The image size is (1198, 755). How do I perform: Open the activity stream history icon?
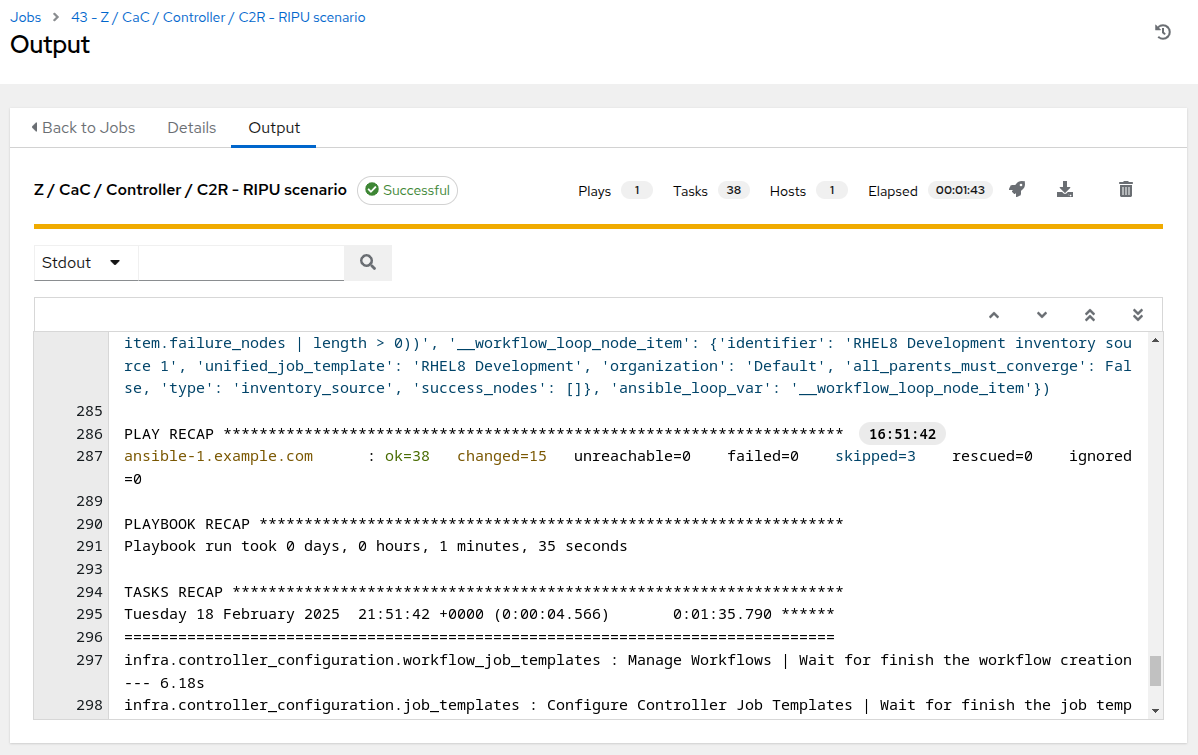tap(1162, 32)
